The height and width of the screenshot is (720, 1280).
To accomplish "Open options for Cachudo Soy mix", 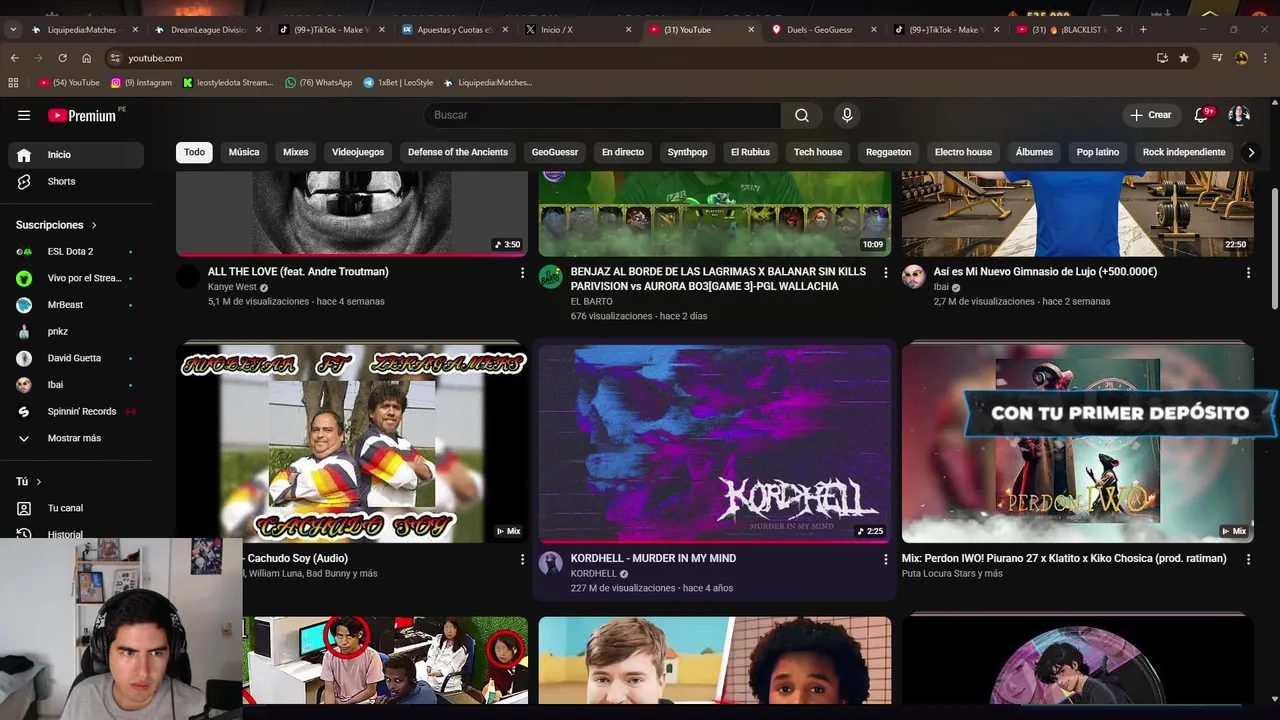I will click(x=522, y=559).
